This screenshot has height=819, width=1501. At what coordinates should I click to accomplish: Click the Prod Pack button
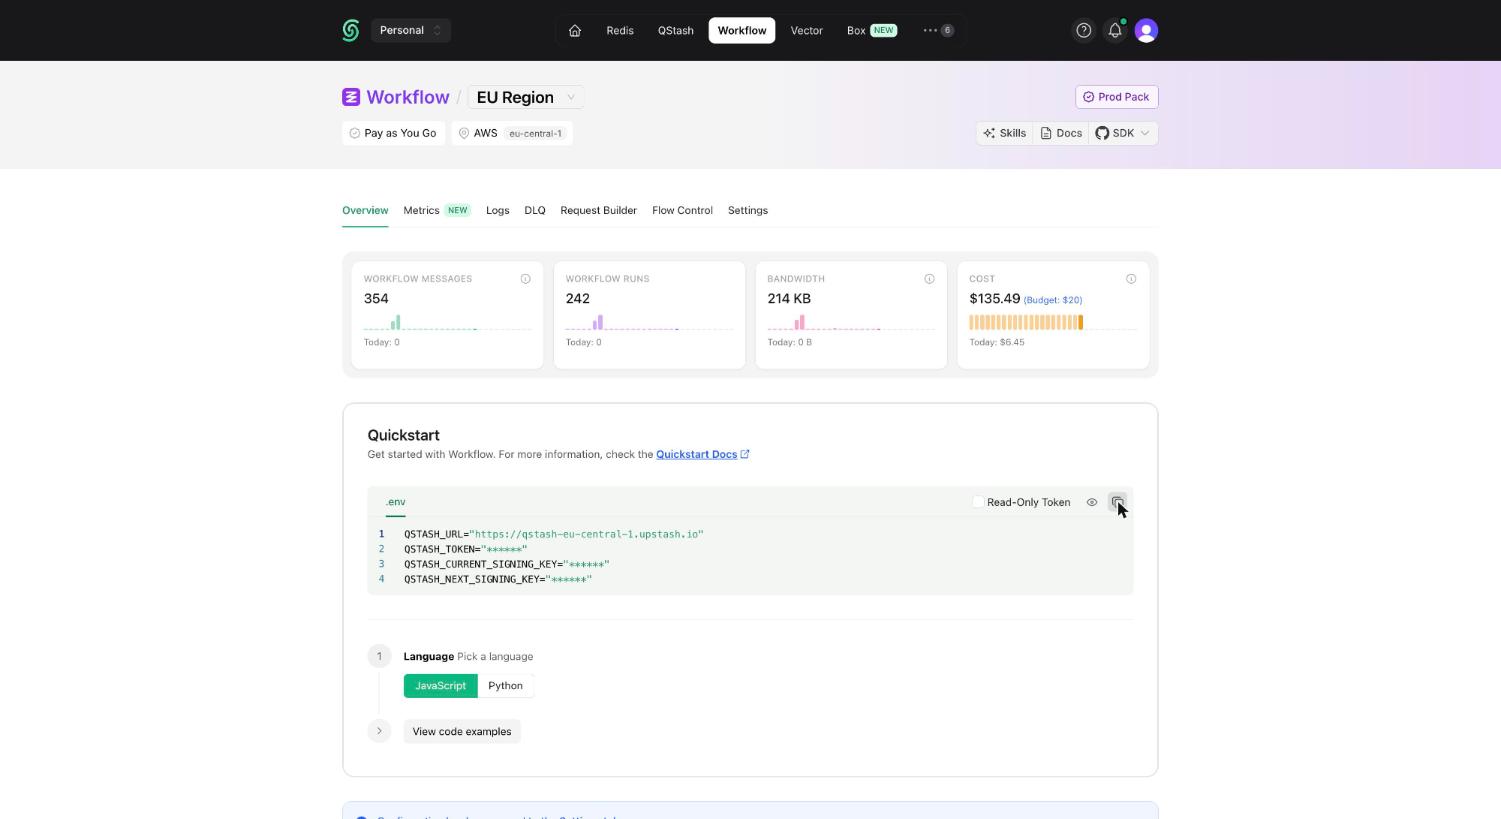click(x=1116, y=97)
